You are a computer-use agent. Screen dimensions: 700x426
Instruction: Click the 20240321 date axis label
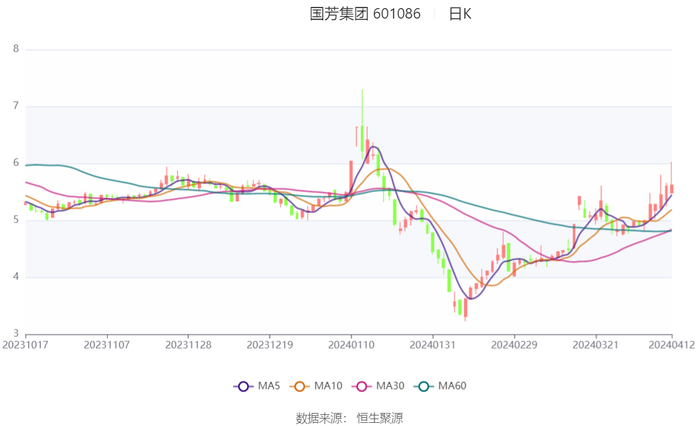(596, 345)
